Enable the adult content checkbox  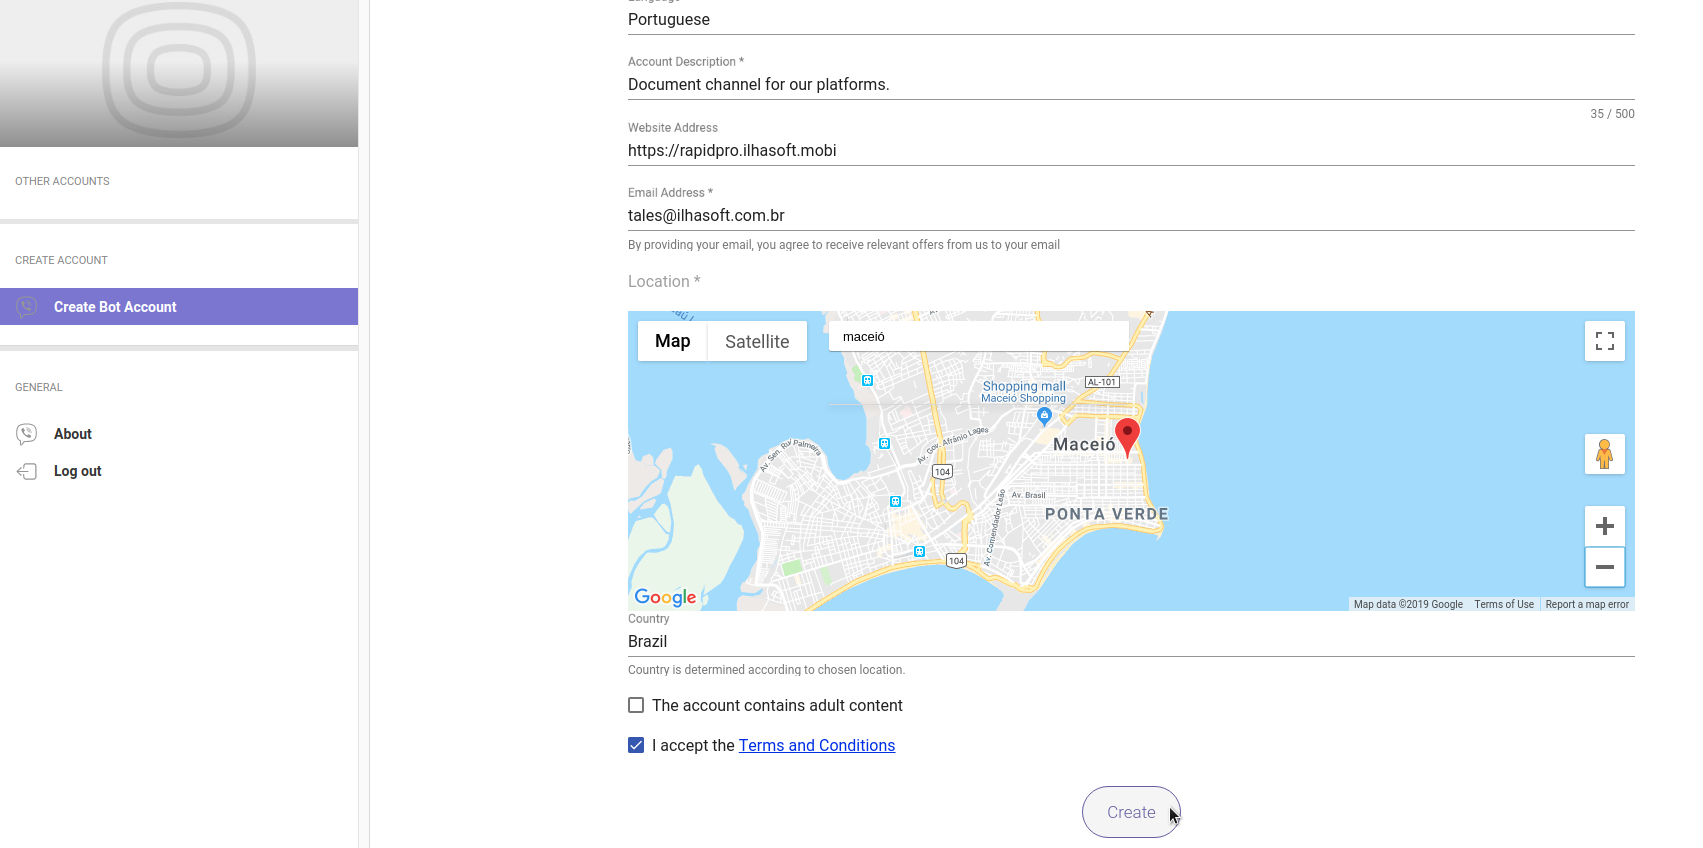[636, 705]
